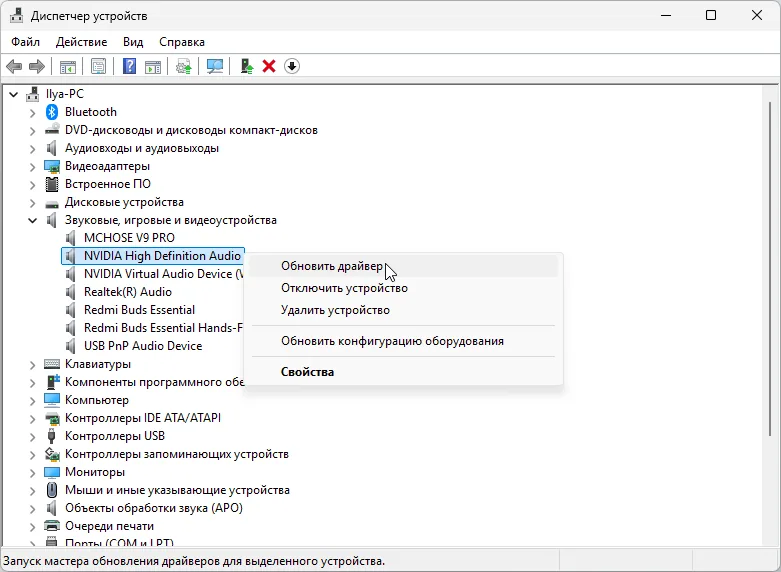The height and width of the screenshot is (572, 781).
Task: Select the MCHOSE V9 PRO device
Action: (129, 238)
